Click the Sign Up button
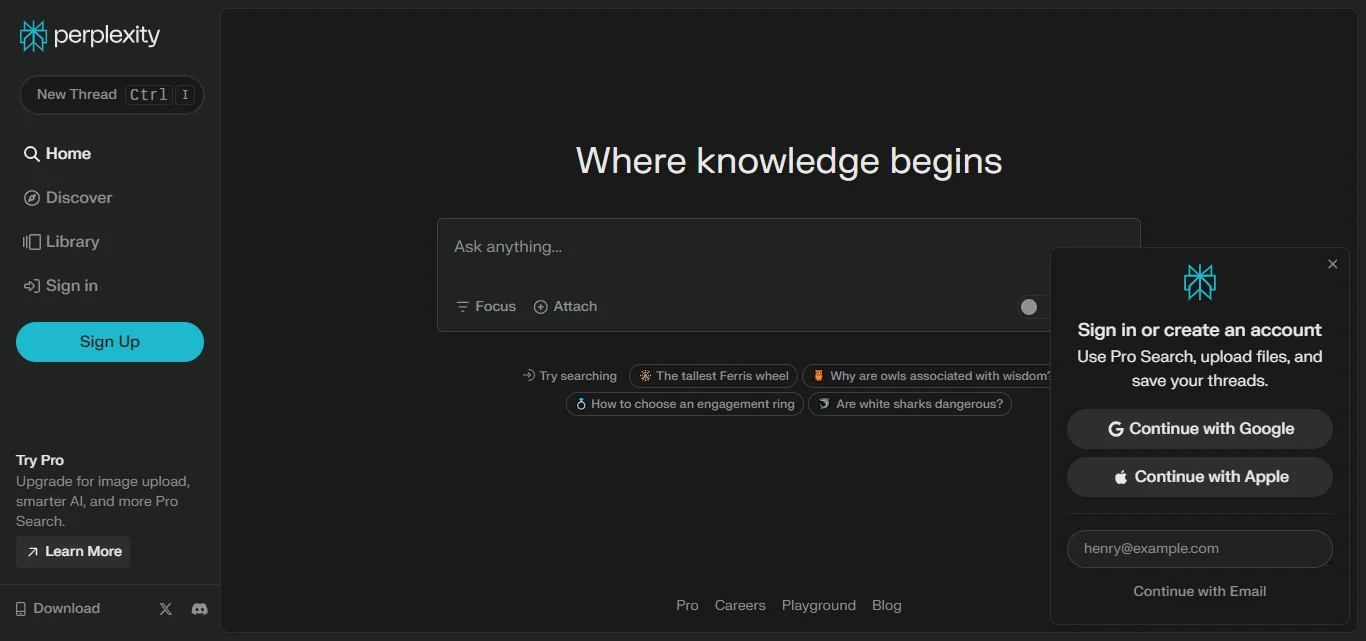Image resolution: width=1366 pixels, height=641 pixels. tap(109, 341)
